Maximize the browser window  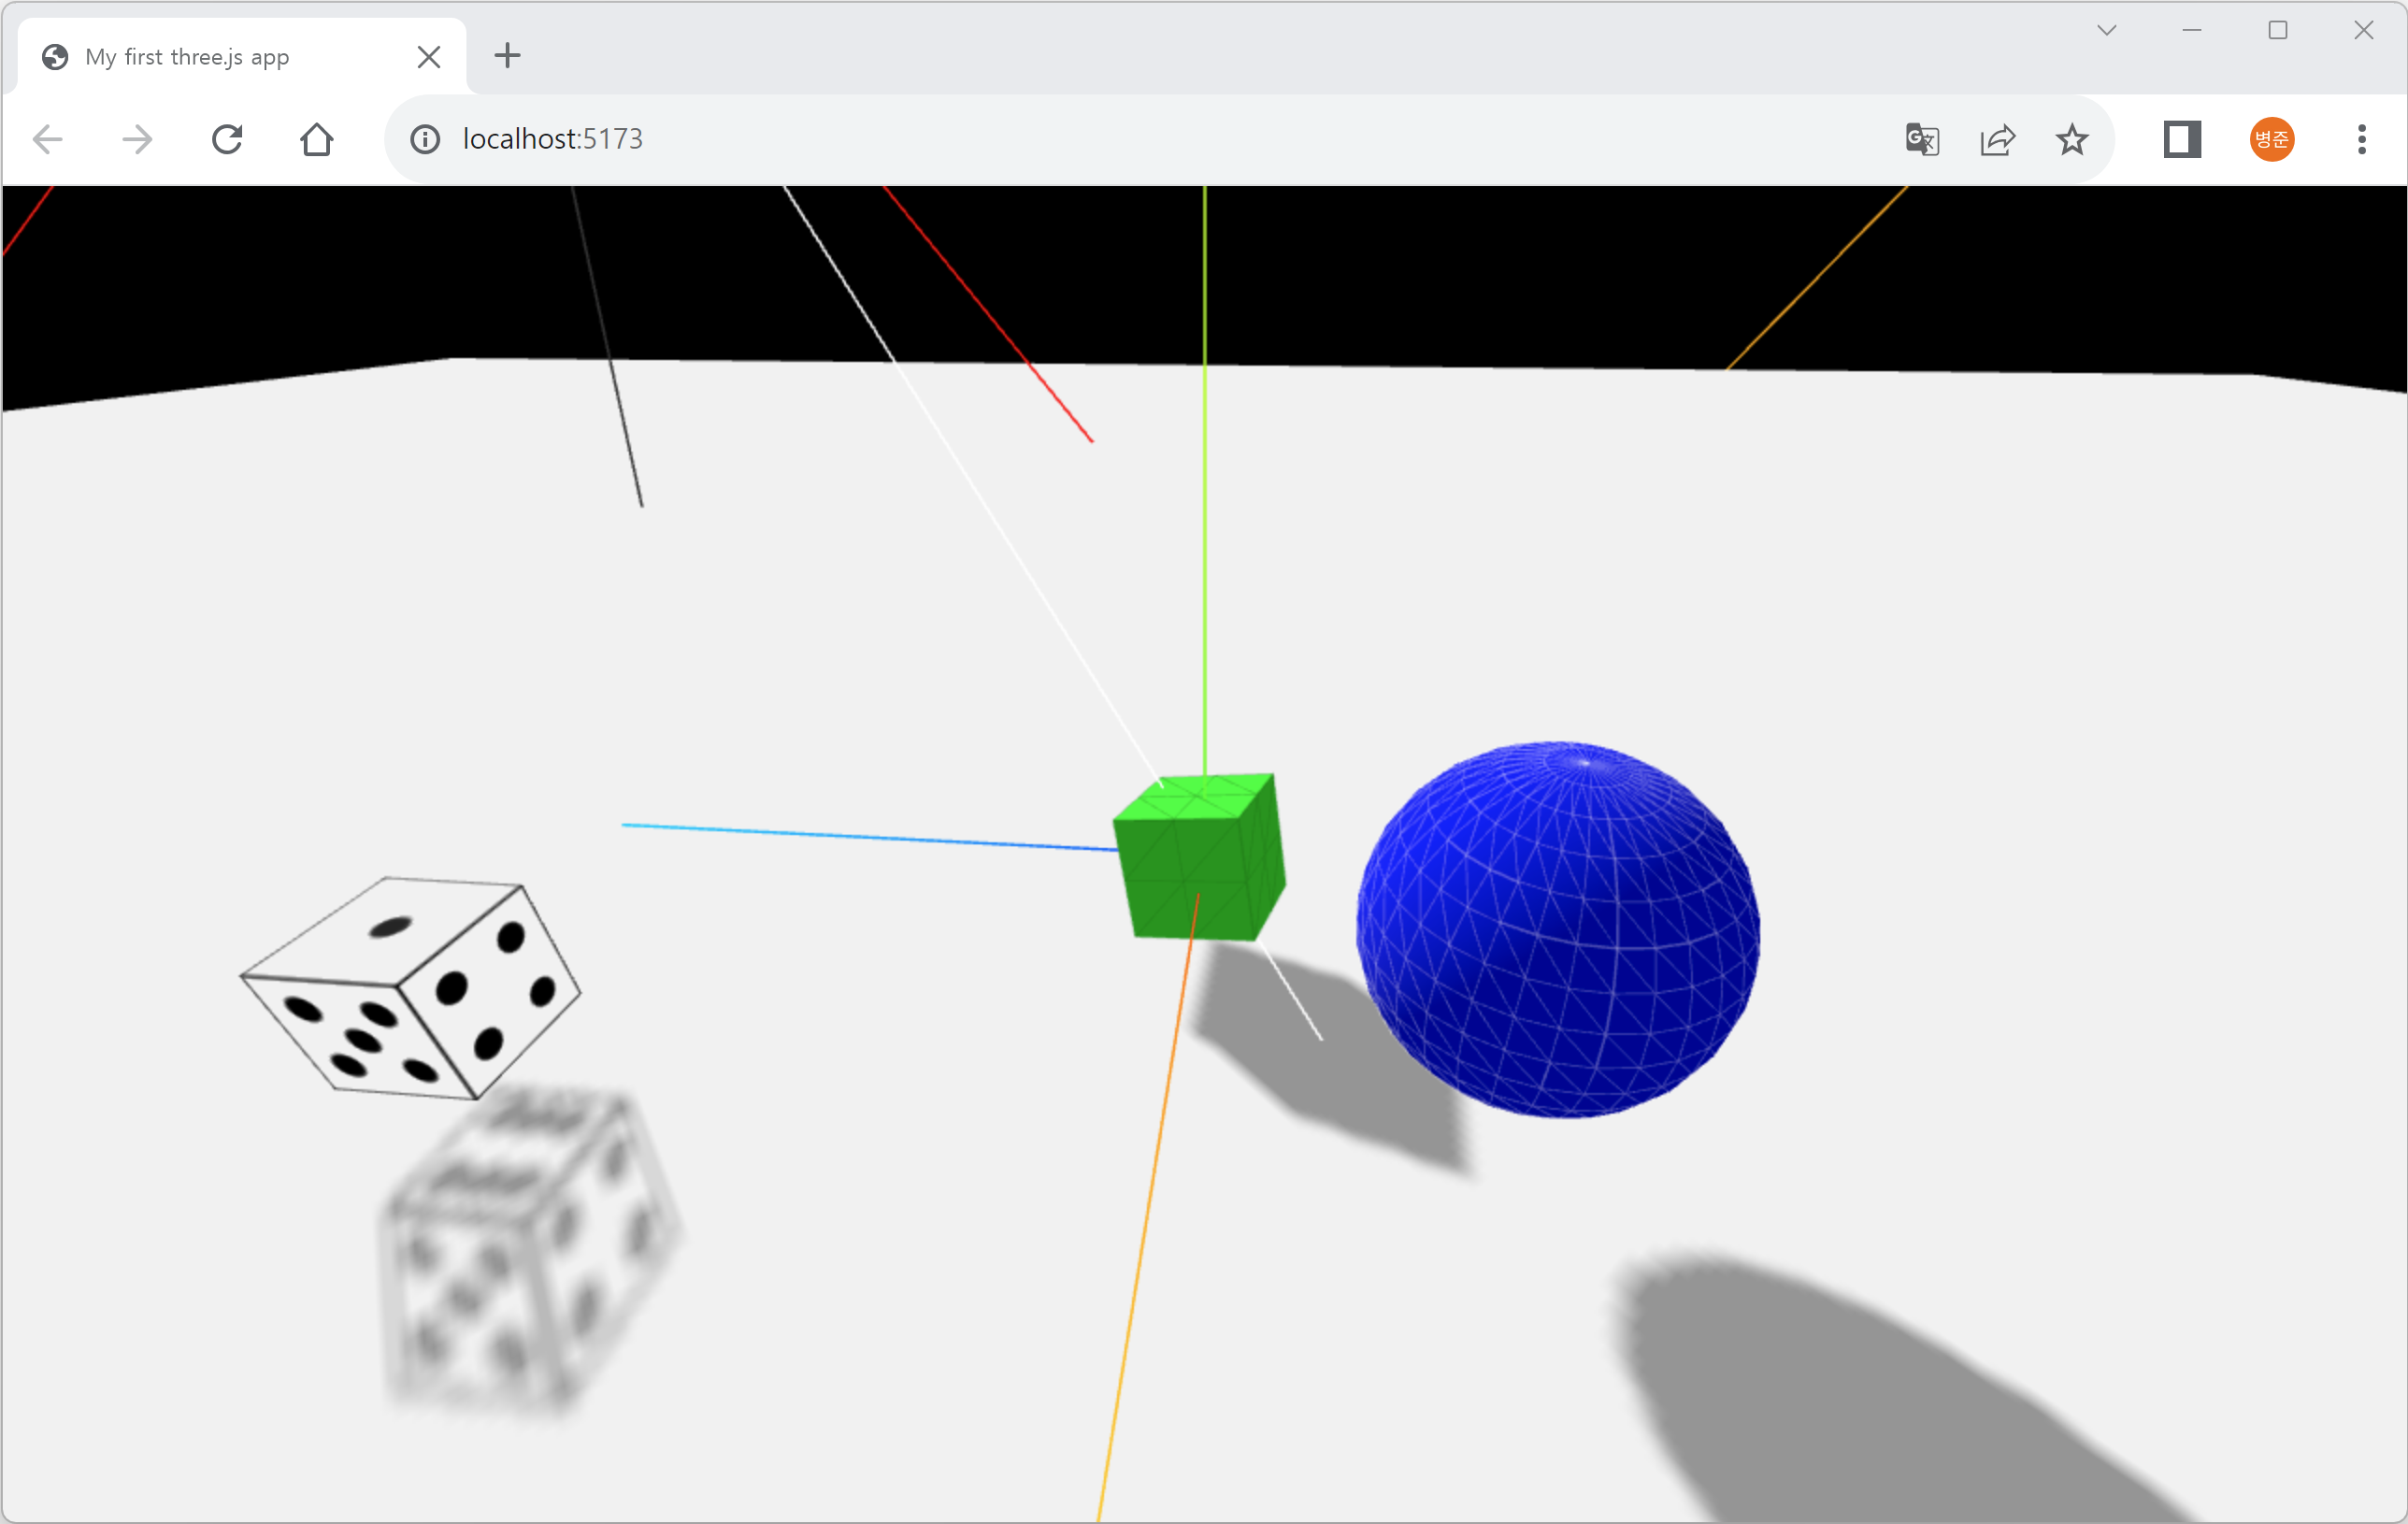(2278, 30)
